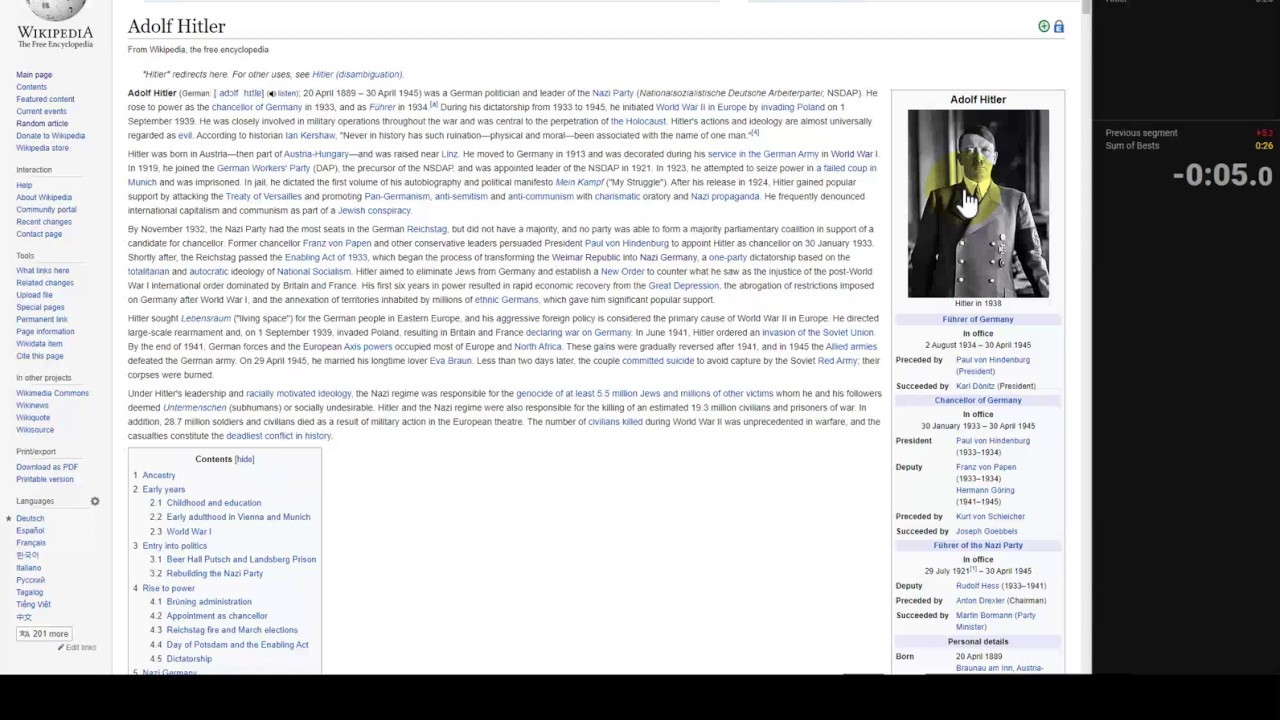1280x720 pixels.
Task: Open Community portal link
Action: pyautogui.click(x=46, y=209)
